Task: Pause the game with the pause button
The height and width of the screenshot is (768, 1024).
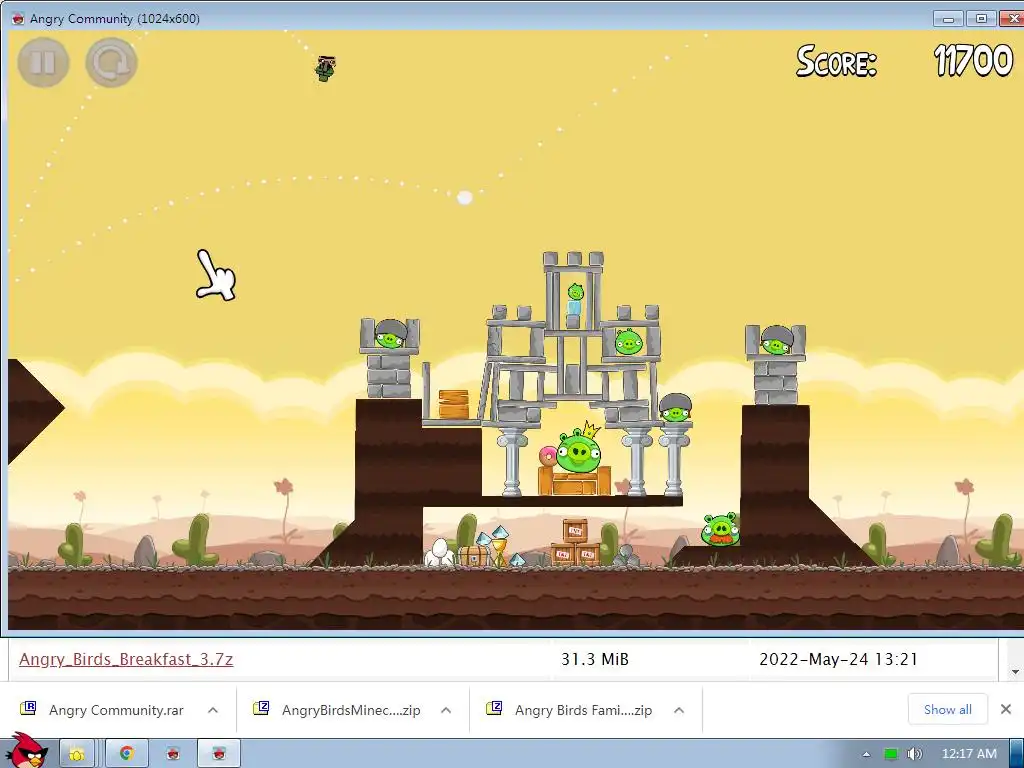Action: [43, 63]
